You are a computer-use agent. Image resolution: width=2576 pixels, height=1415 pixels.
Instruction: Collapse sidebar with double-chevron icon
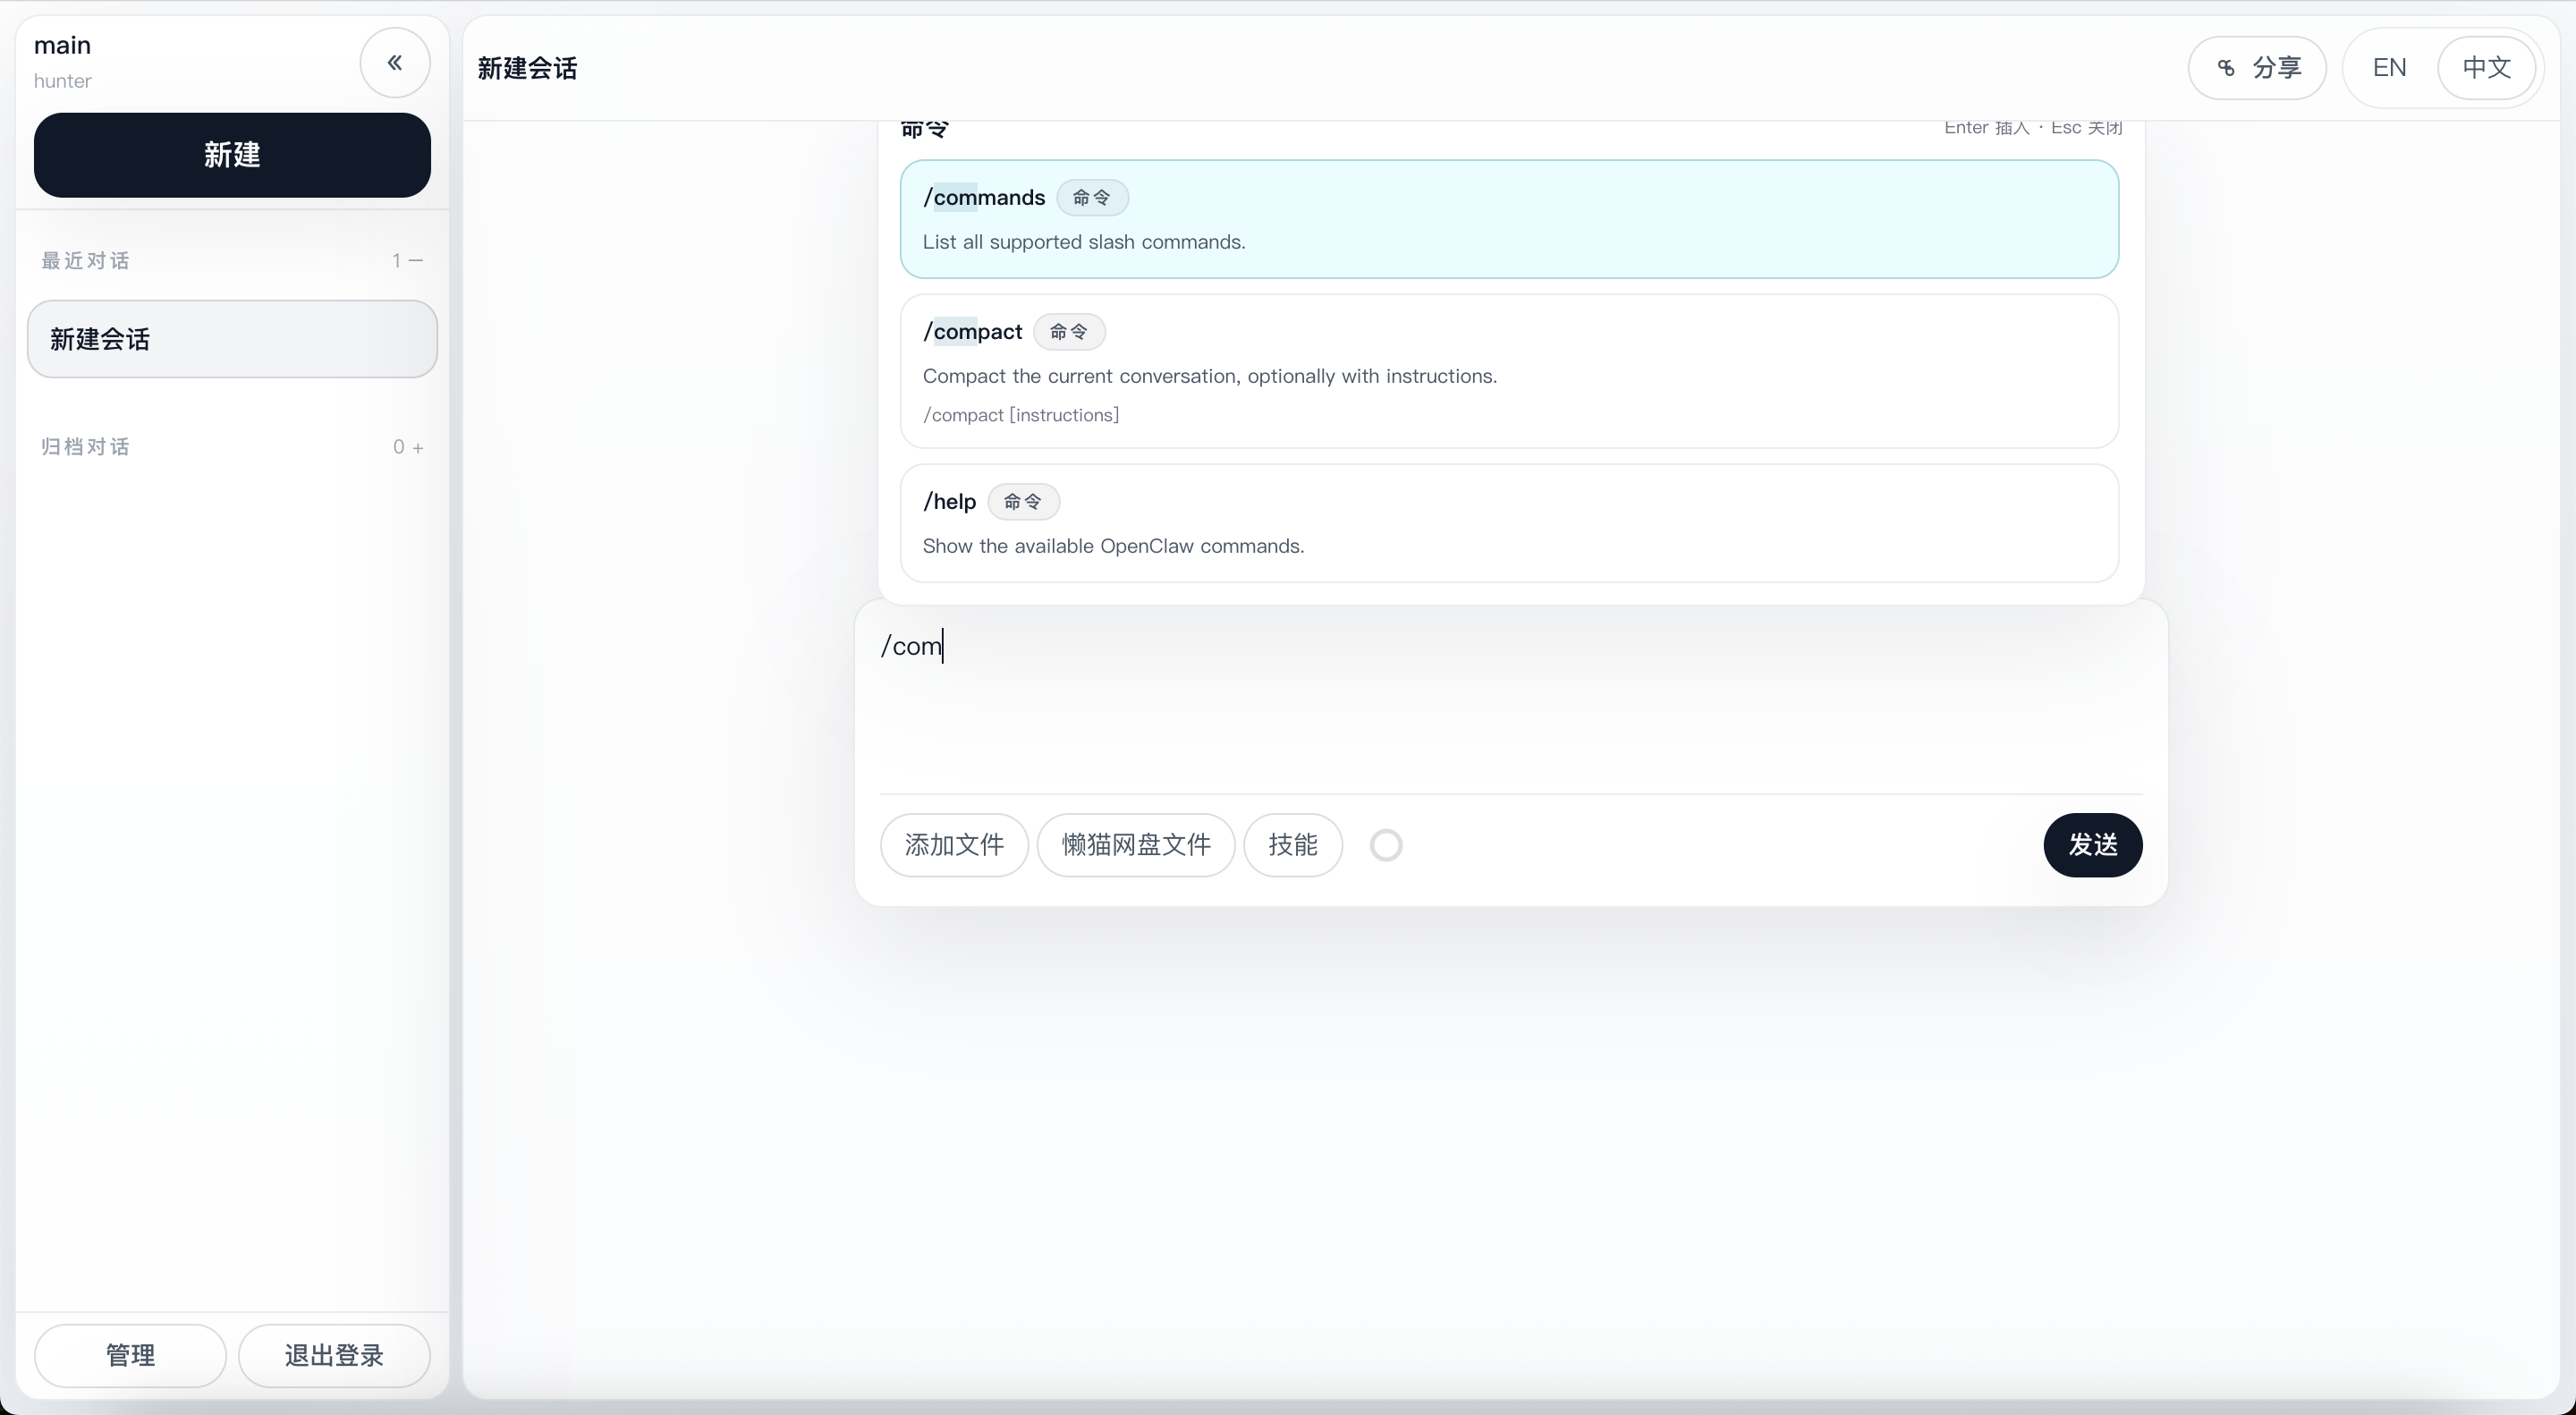click(395, 63)
